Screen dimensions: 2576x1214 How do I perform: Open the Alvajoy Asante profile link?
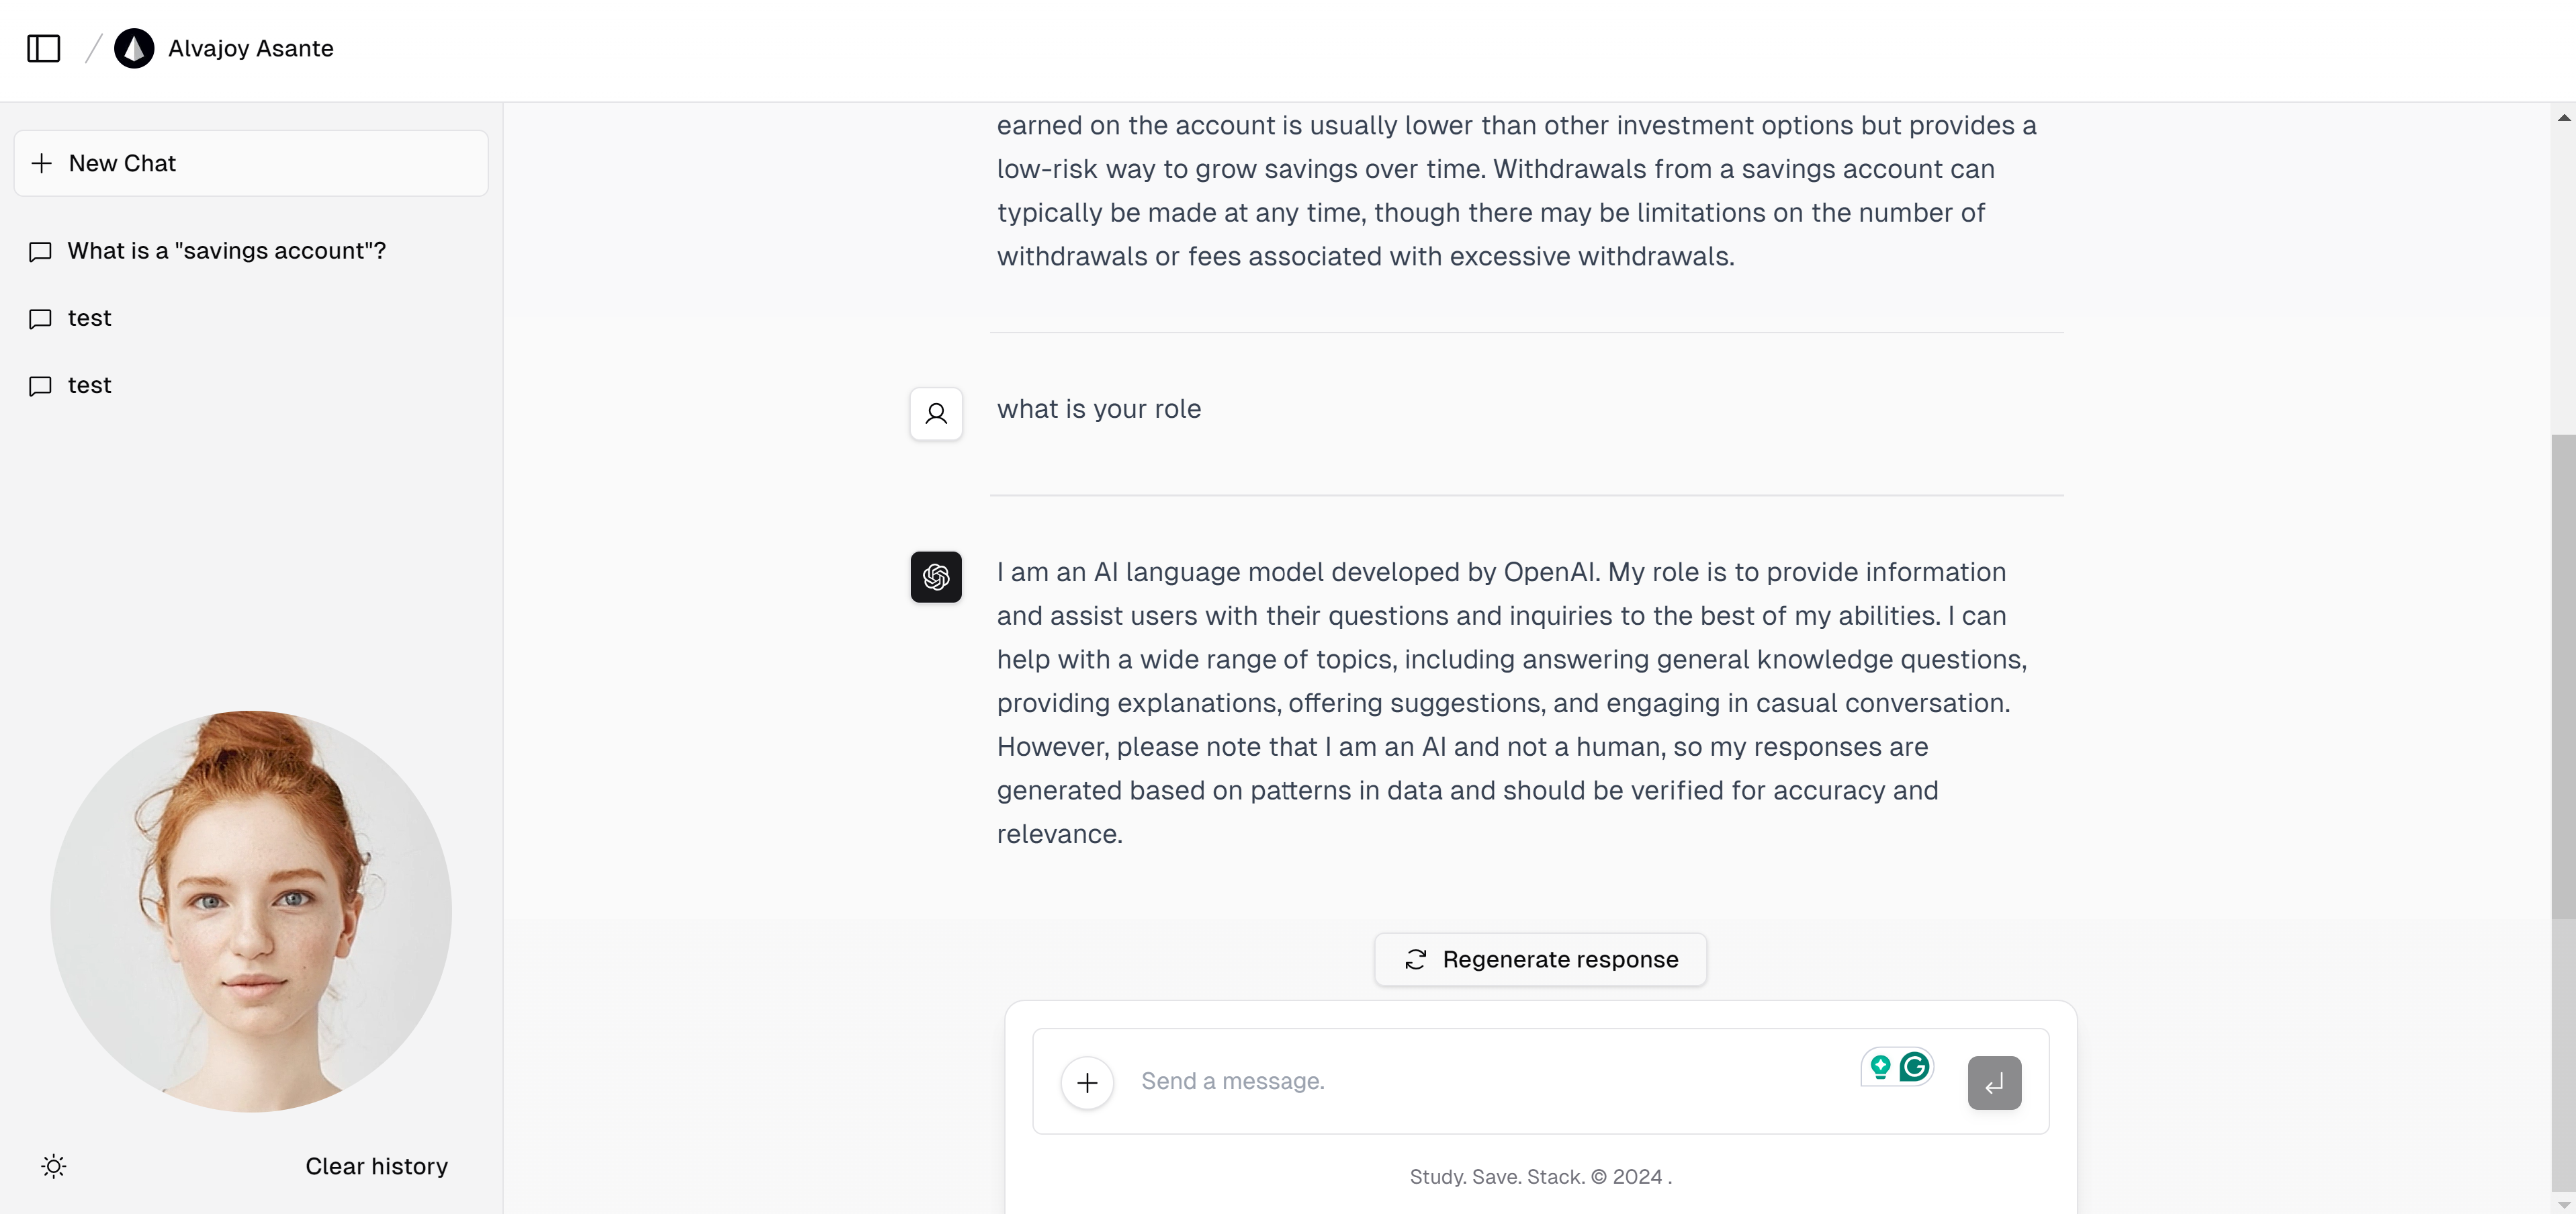(x=250, y=48)
